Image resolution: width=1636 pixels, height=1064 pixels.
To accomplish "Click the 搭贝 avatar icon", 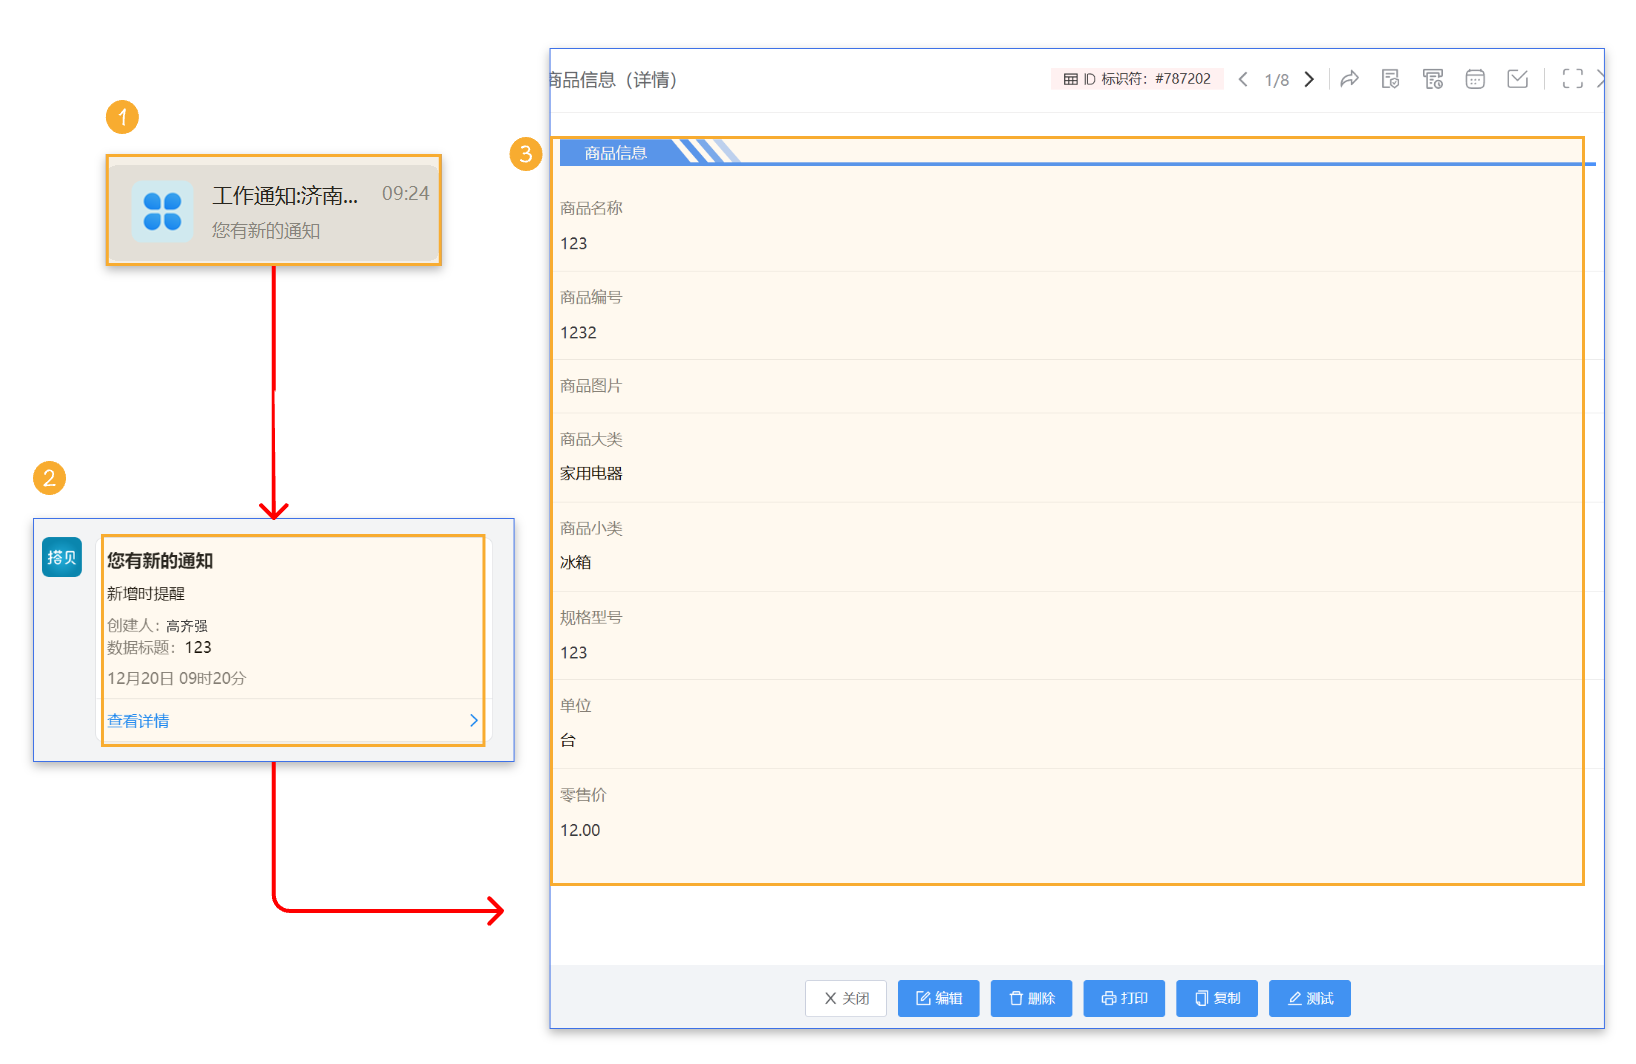I will tap(62, 557).
